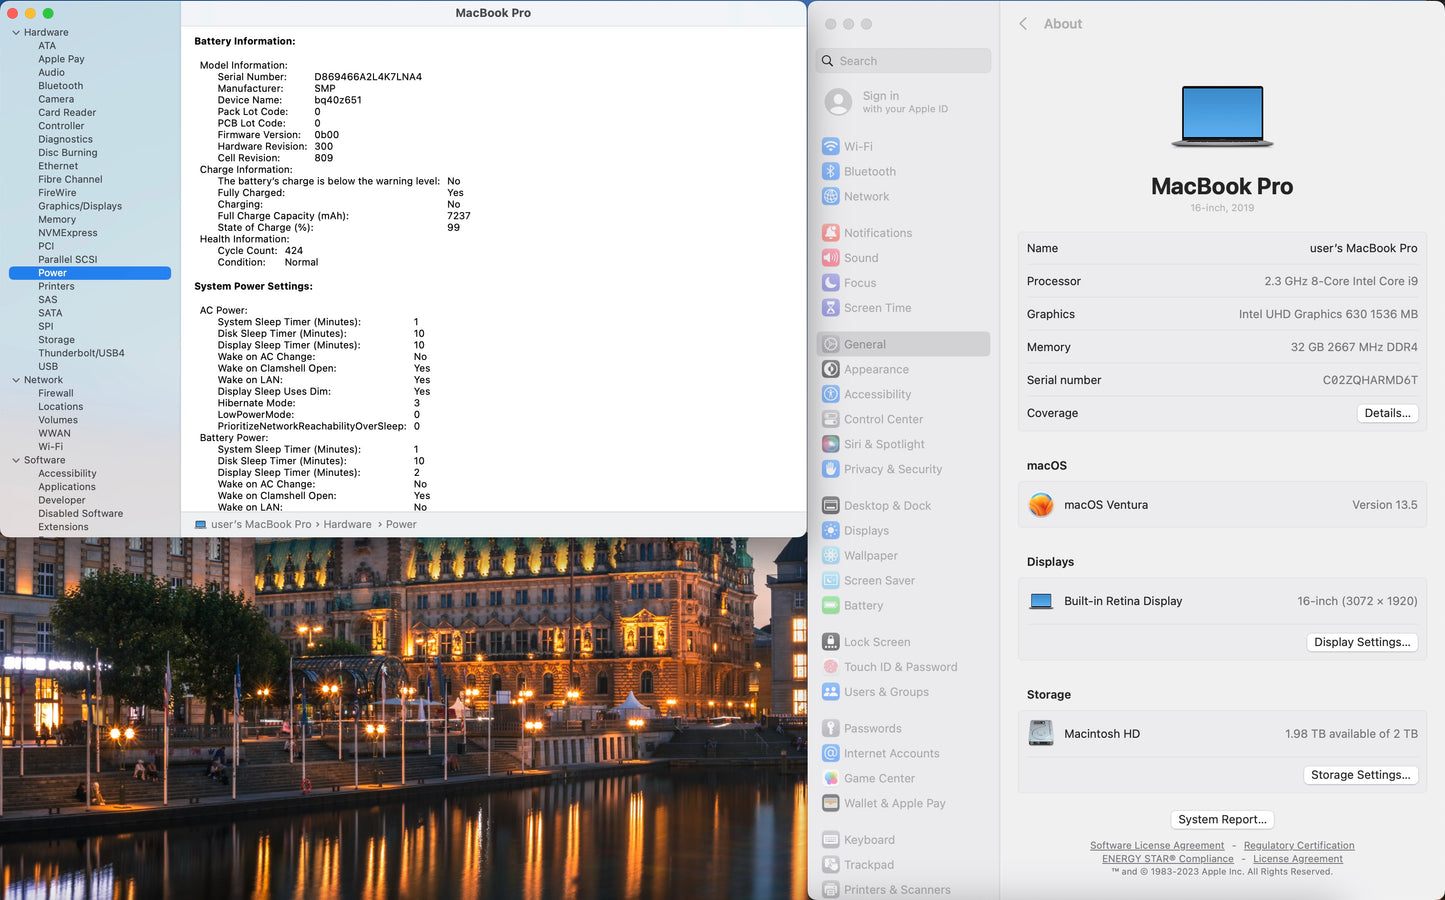The height and width of the screenshot is (900, 1445).
Task: Select Graphics/Displays in hardware list
Action: (80, 206)
